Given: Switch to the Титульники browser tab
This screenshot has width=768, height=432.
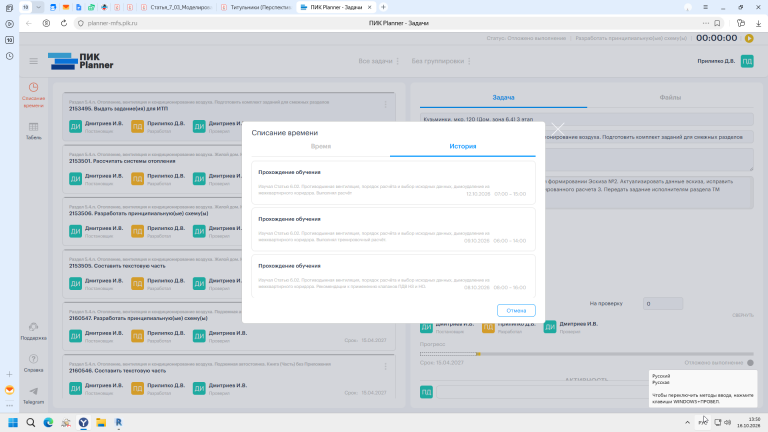Looking at the screenshot, I should tap(256, 7).
